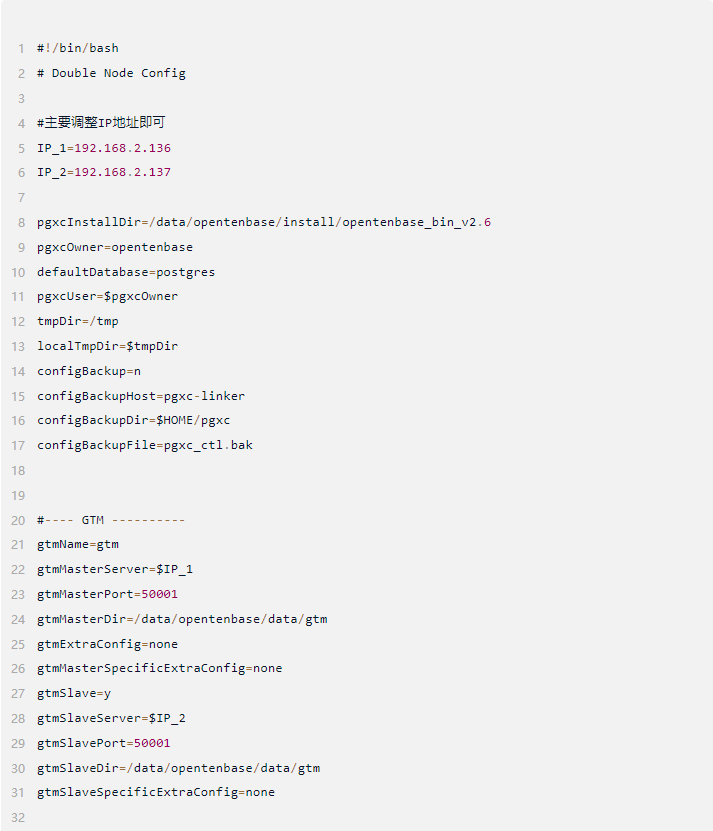Click the configBackupHost=pgxc-linker line
The image size is (713, 831).
coord(141,396)
